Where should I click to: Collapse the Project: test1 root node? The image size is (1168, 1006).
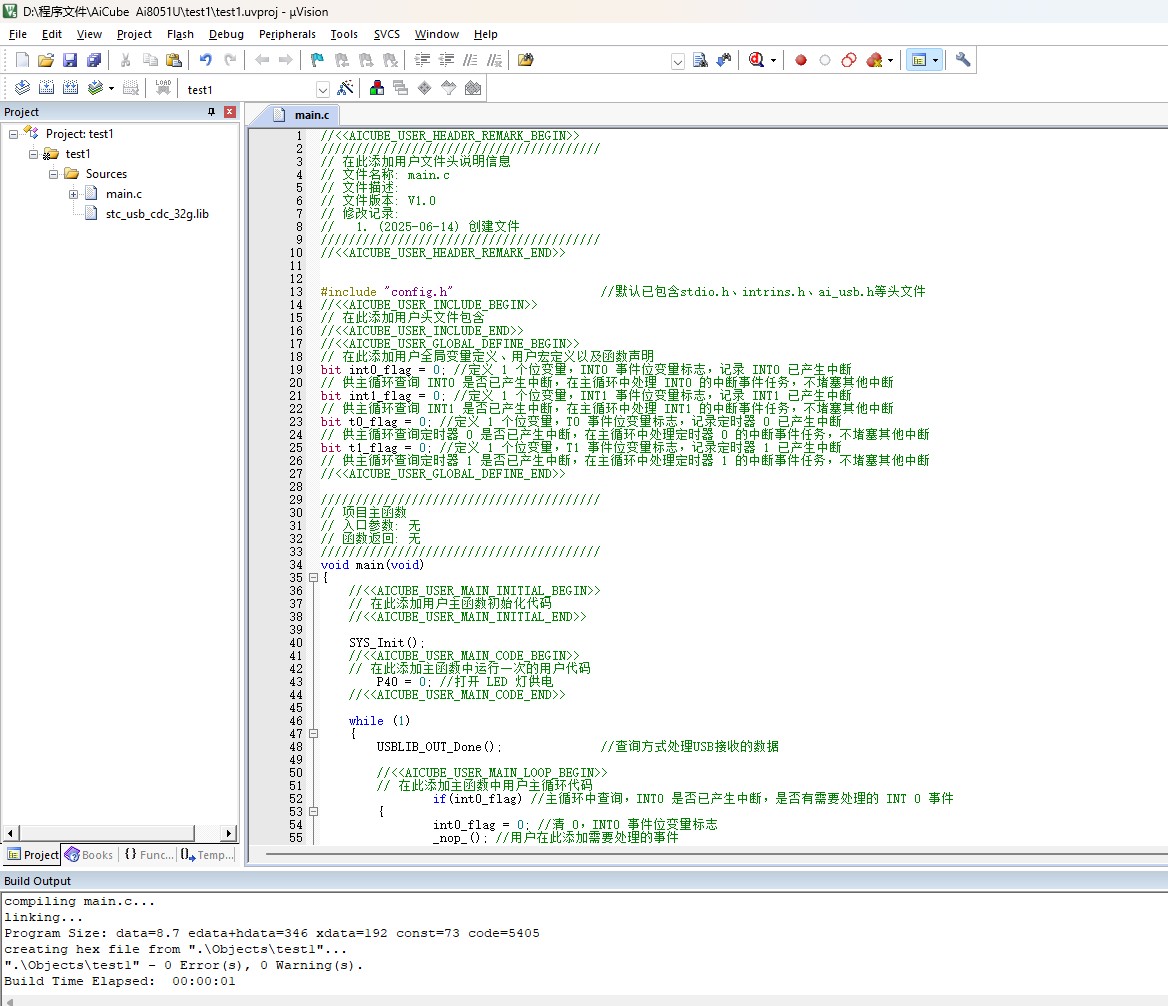tap(13, 134)
